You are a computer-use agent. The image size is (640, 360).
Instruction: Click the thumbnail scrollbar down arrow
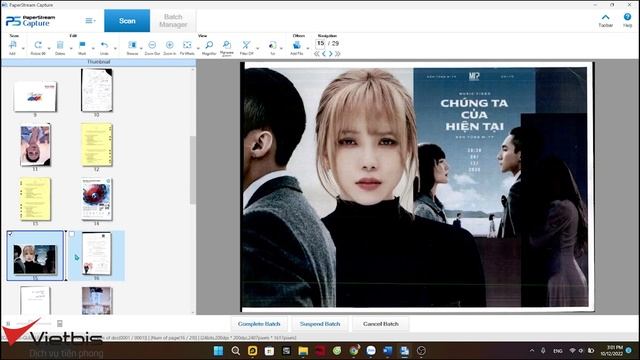coord(193,312)
